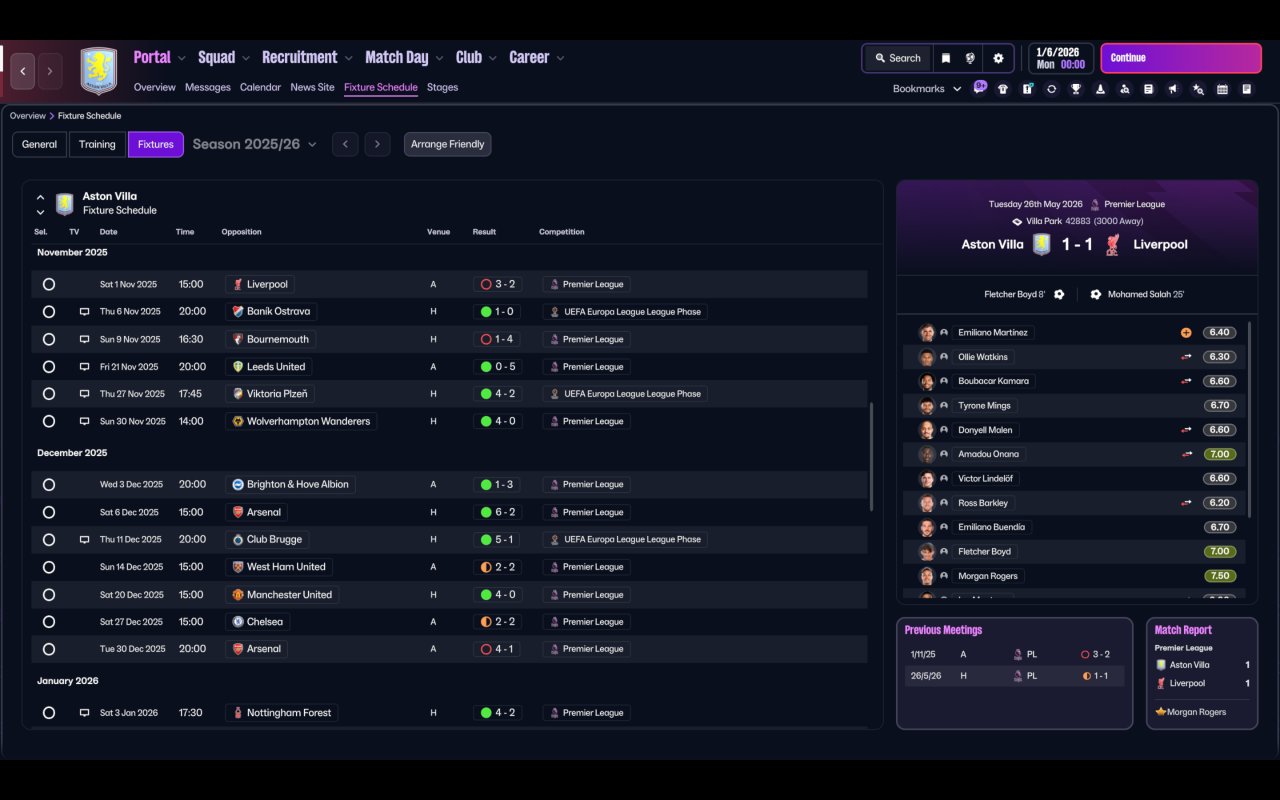Click the Aston Villa club crest in header
The height and width of the screenshot is (800, 1280).
coord(98,71)
